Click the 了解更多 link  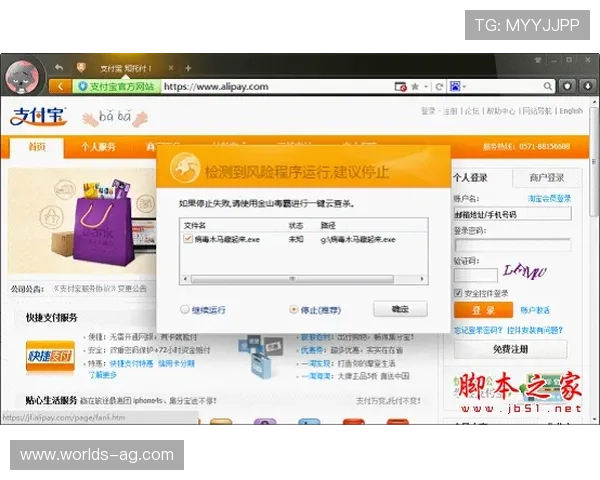point(103,375)
